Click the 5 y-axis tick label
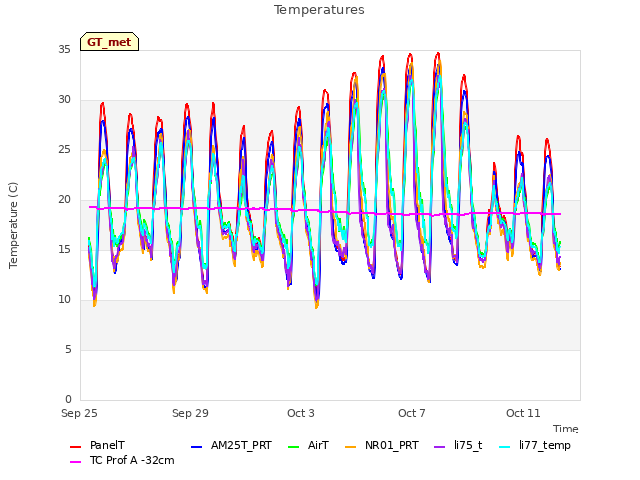 tap(68, 350)
